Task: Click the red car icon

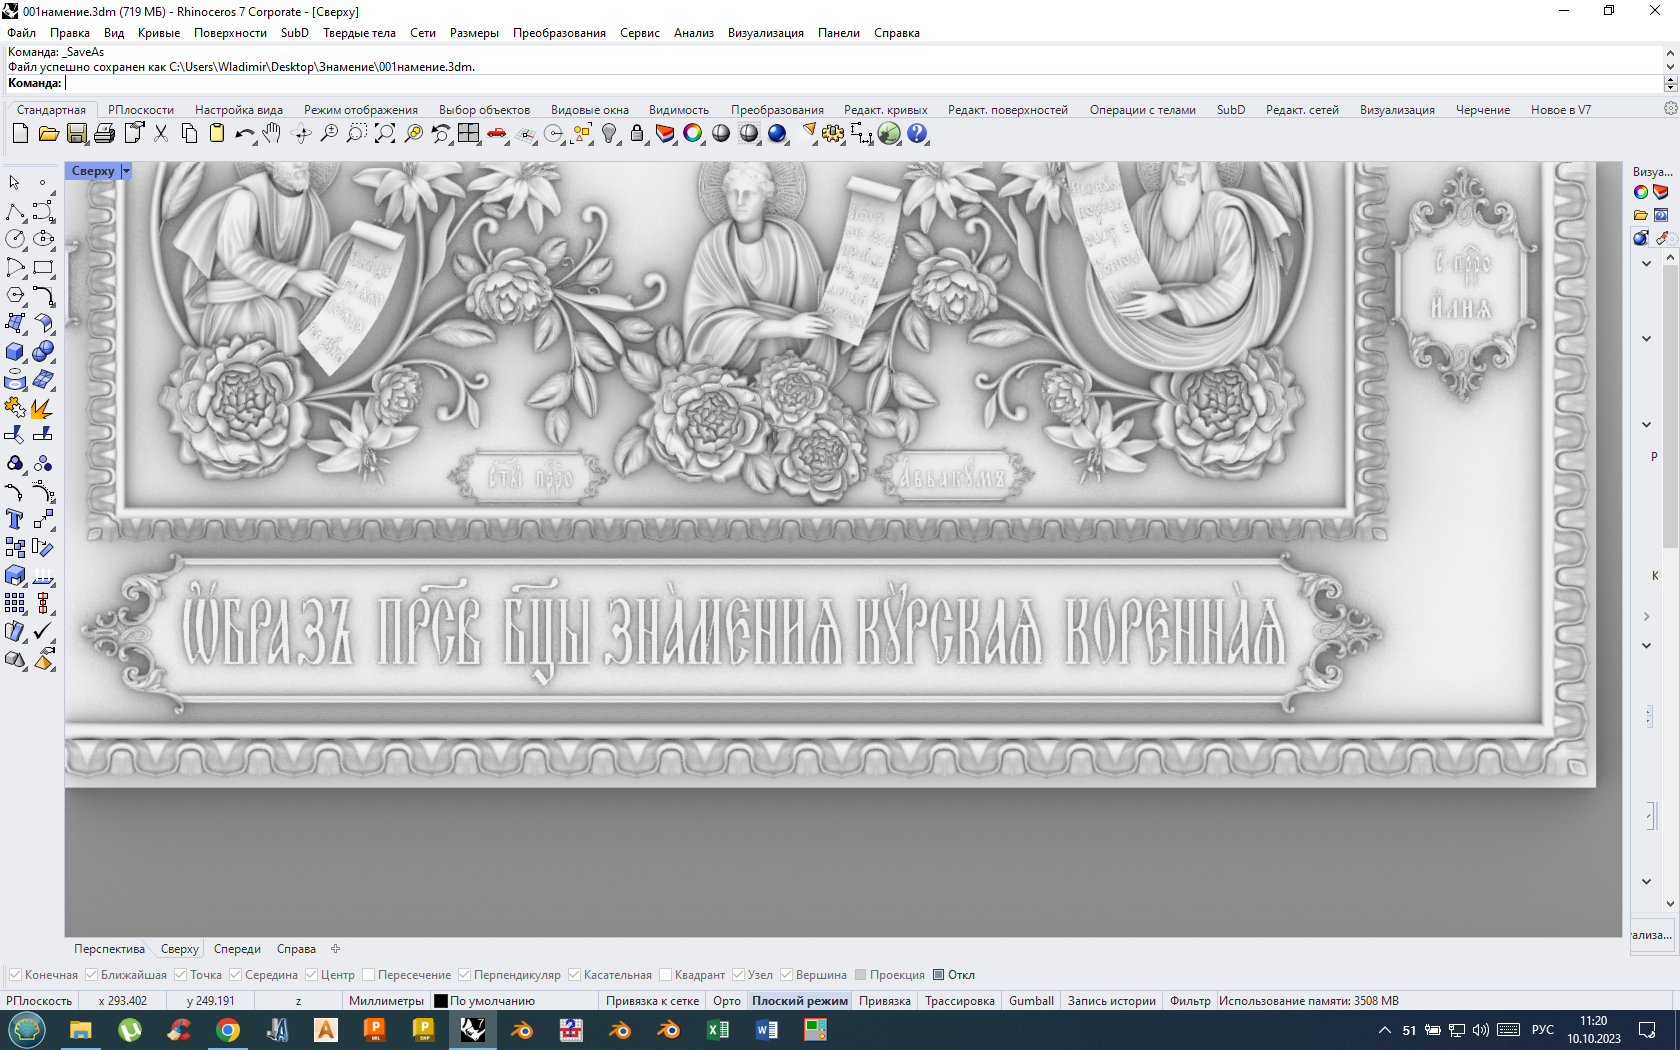Action: (497, 133)
